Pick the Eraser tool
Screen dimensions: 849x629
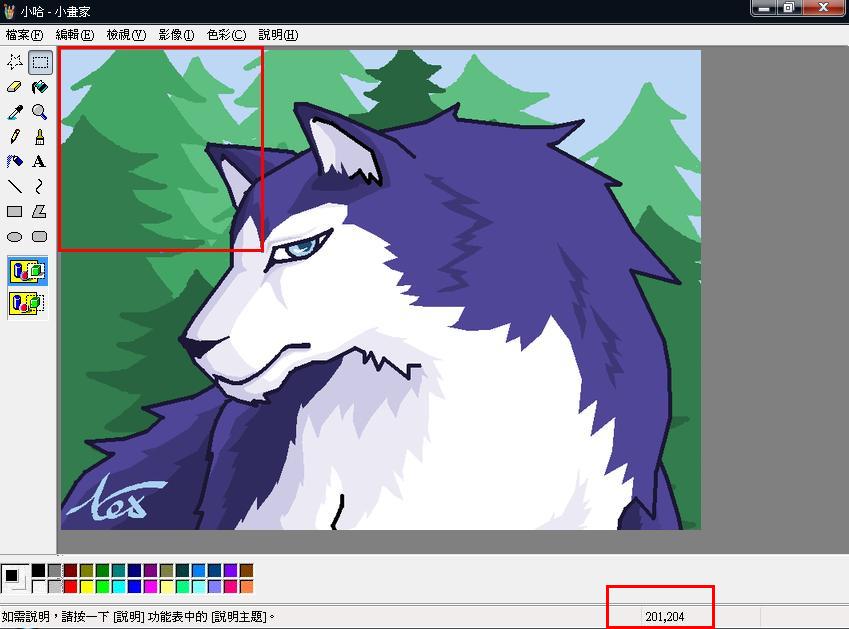pos(15,87)
